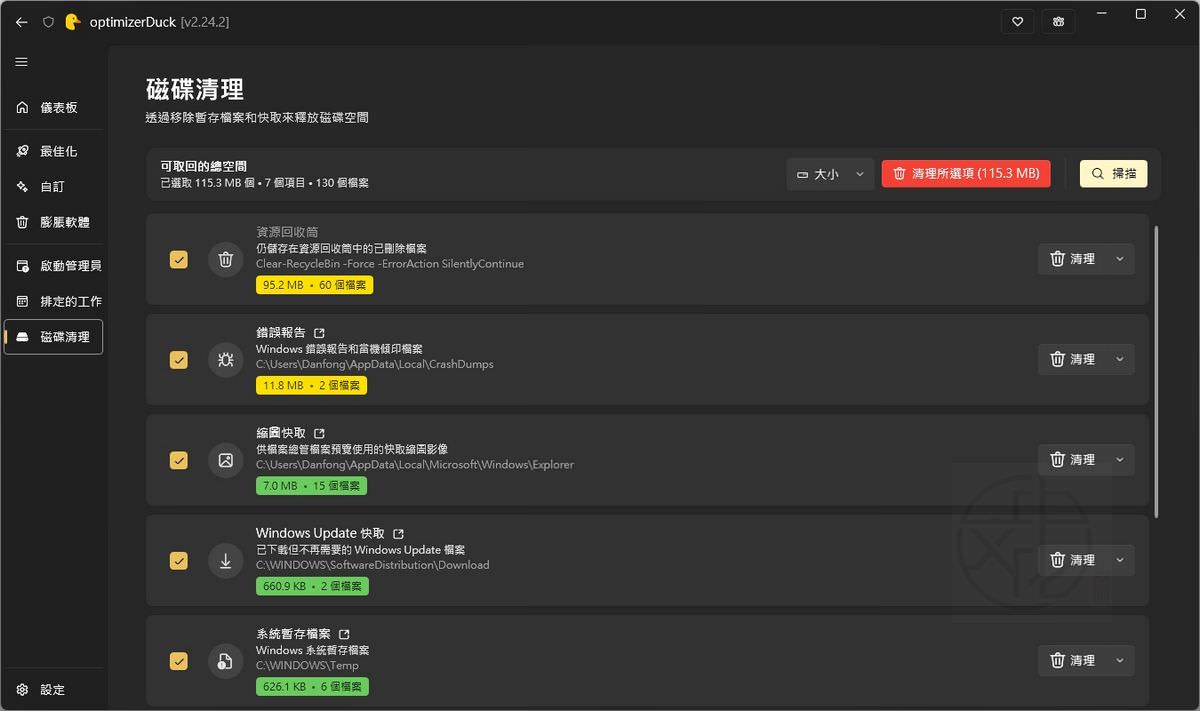Open the 大小 sort dropdown
The width and height of the screenshot is (1200, 711).
point(830,174)
